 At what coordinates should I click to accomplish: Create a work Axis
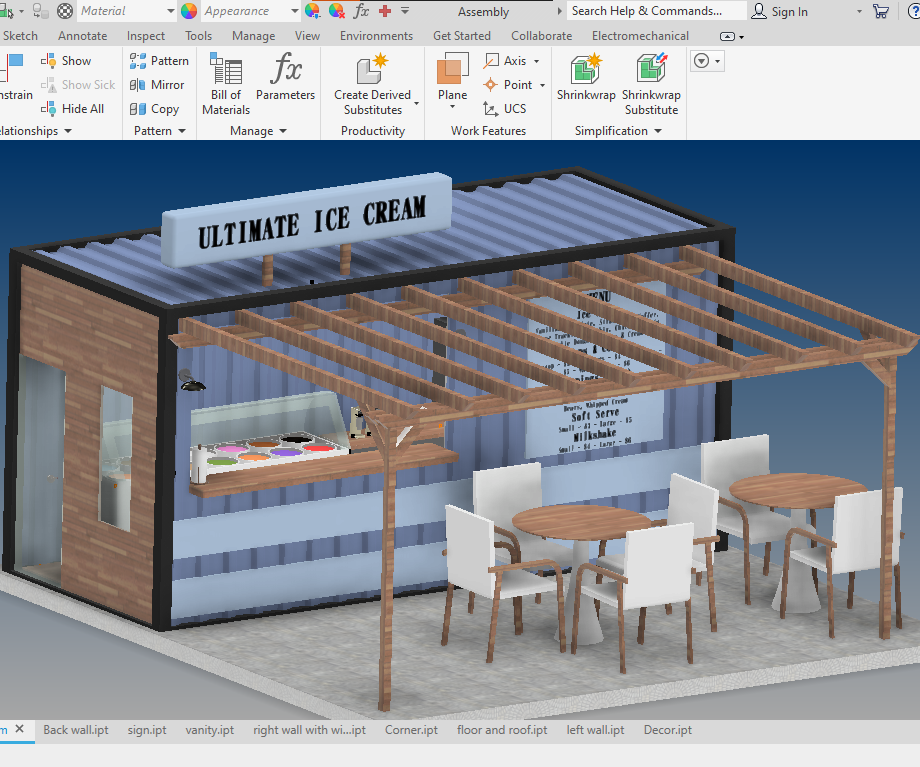point(505,60)
